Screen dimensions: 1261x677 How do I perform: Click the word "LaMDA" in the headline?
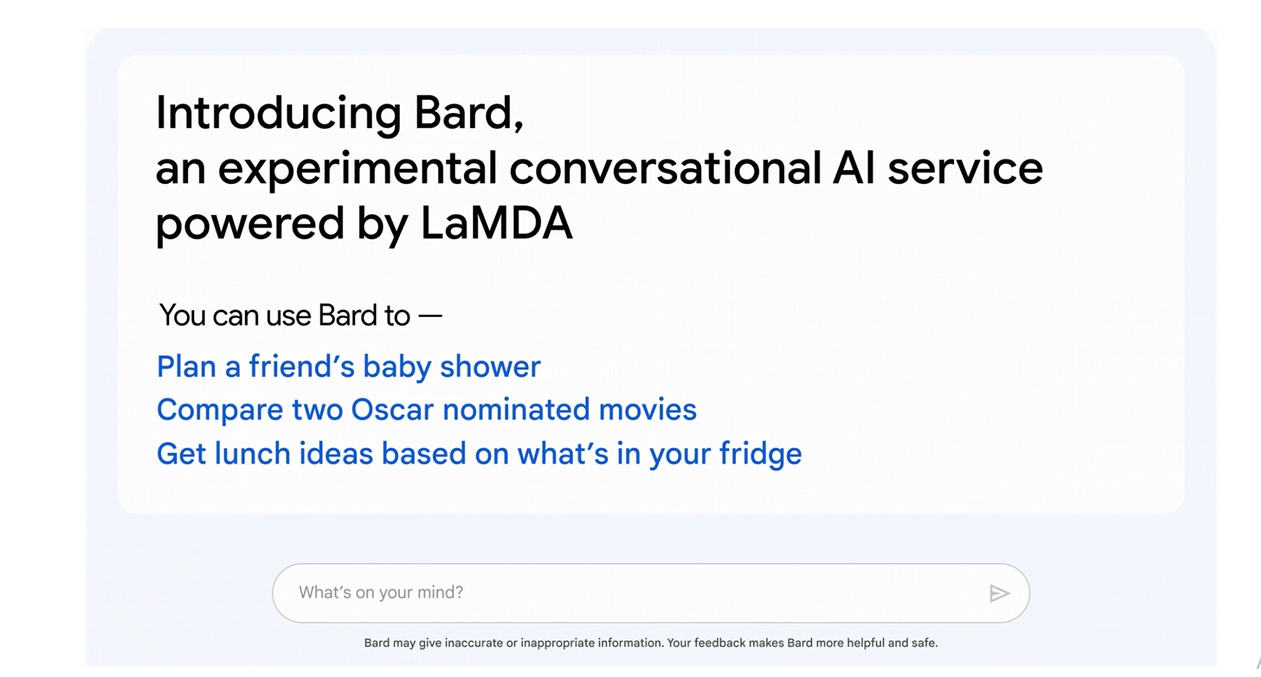coord(496,224)
